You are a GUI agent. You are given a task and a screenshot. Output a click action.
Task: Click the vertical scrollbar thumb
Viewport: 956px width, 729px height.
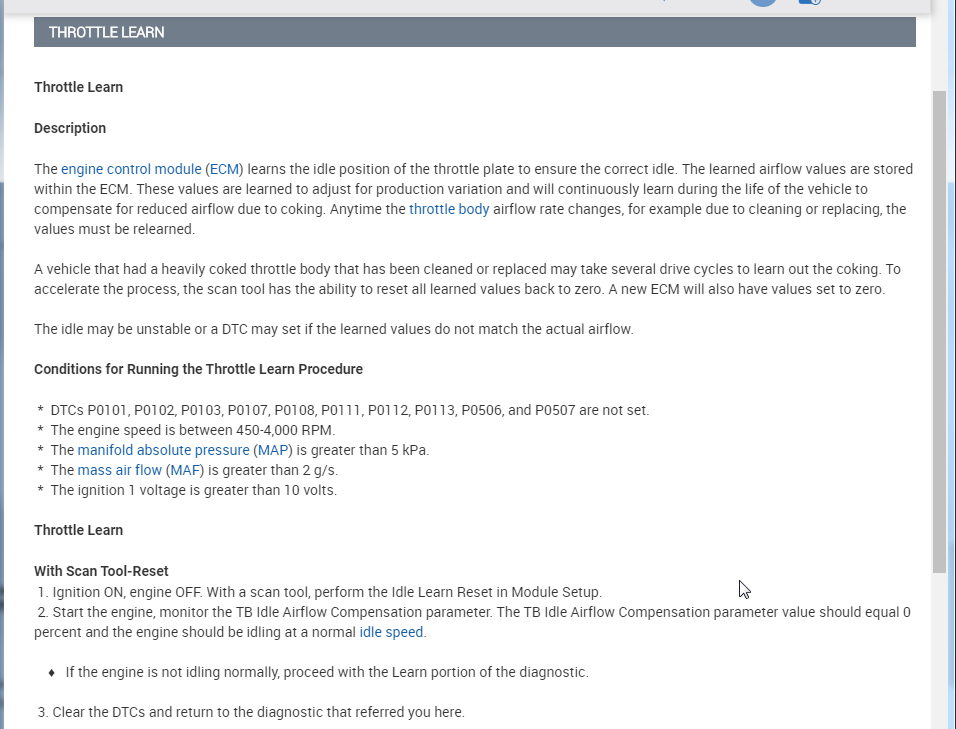coord(939,330)
